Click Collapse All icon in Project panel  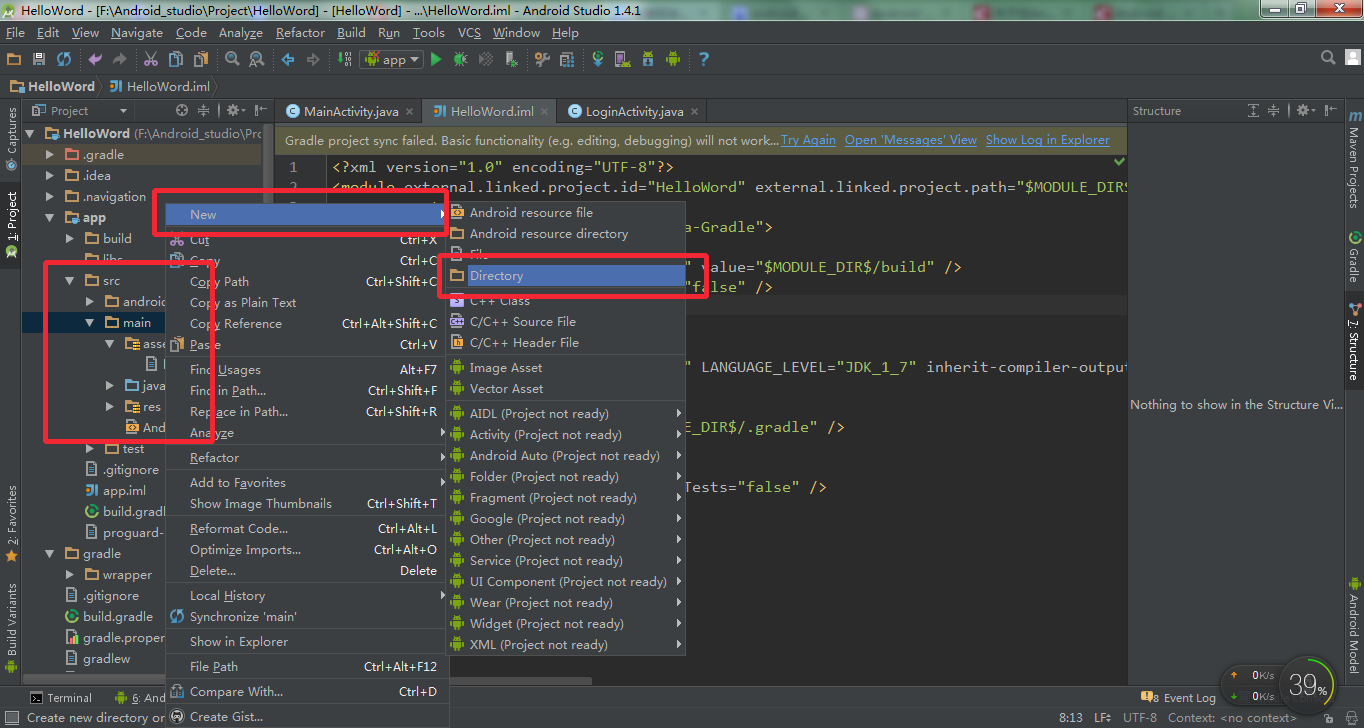(203, 110)
